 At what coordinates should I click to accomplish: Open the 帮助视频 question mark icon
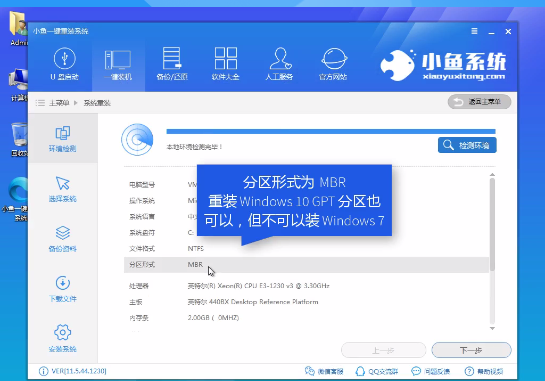coord(484,371)
